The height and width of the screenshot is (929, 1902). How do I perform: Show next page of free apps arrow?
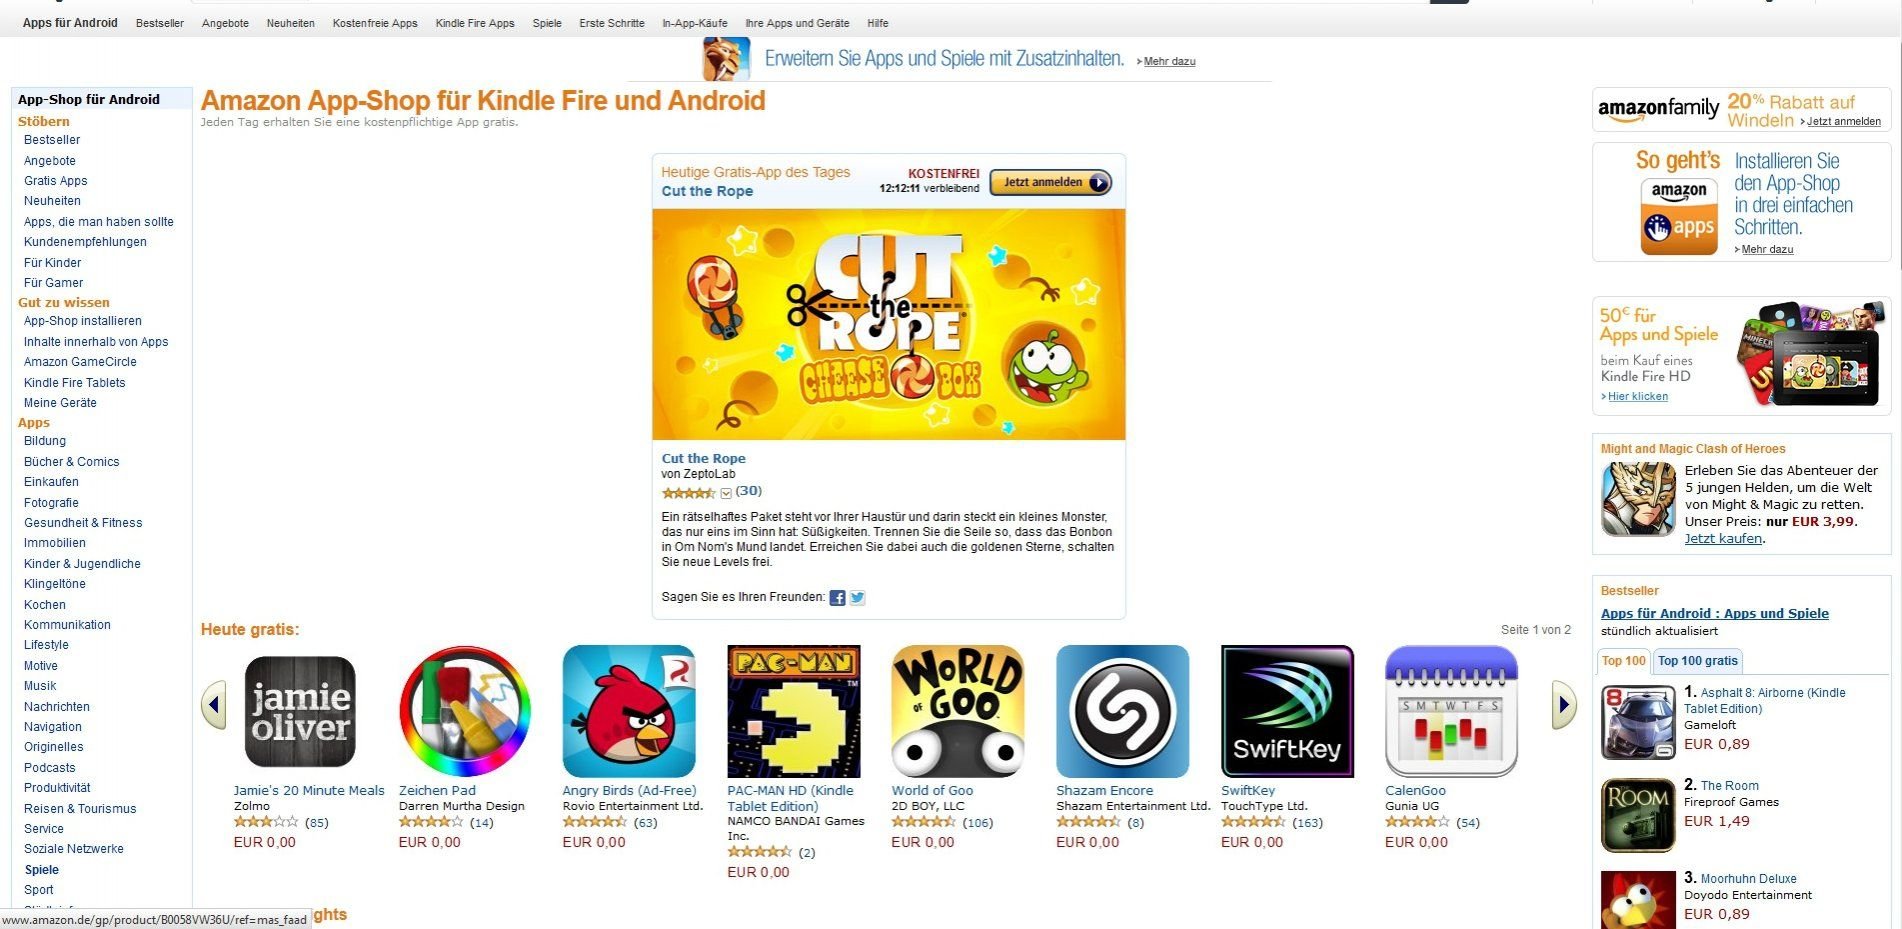[x=1564, y=705]
